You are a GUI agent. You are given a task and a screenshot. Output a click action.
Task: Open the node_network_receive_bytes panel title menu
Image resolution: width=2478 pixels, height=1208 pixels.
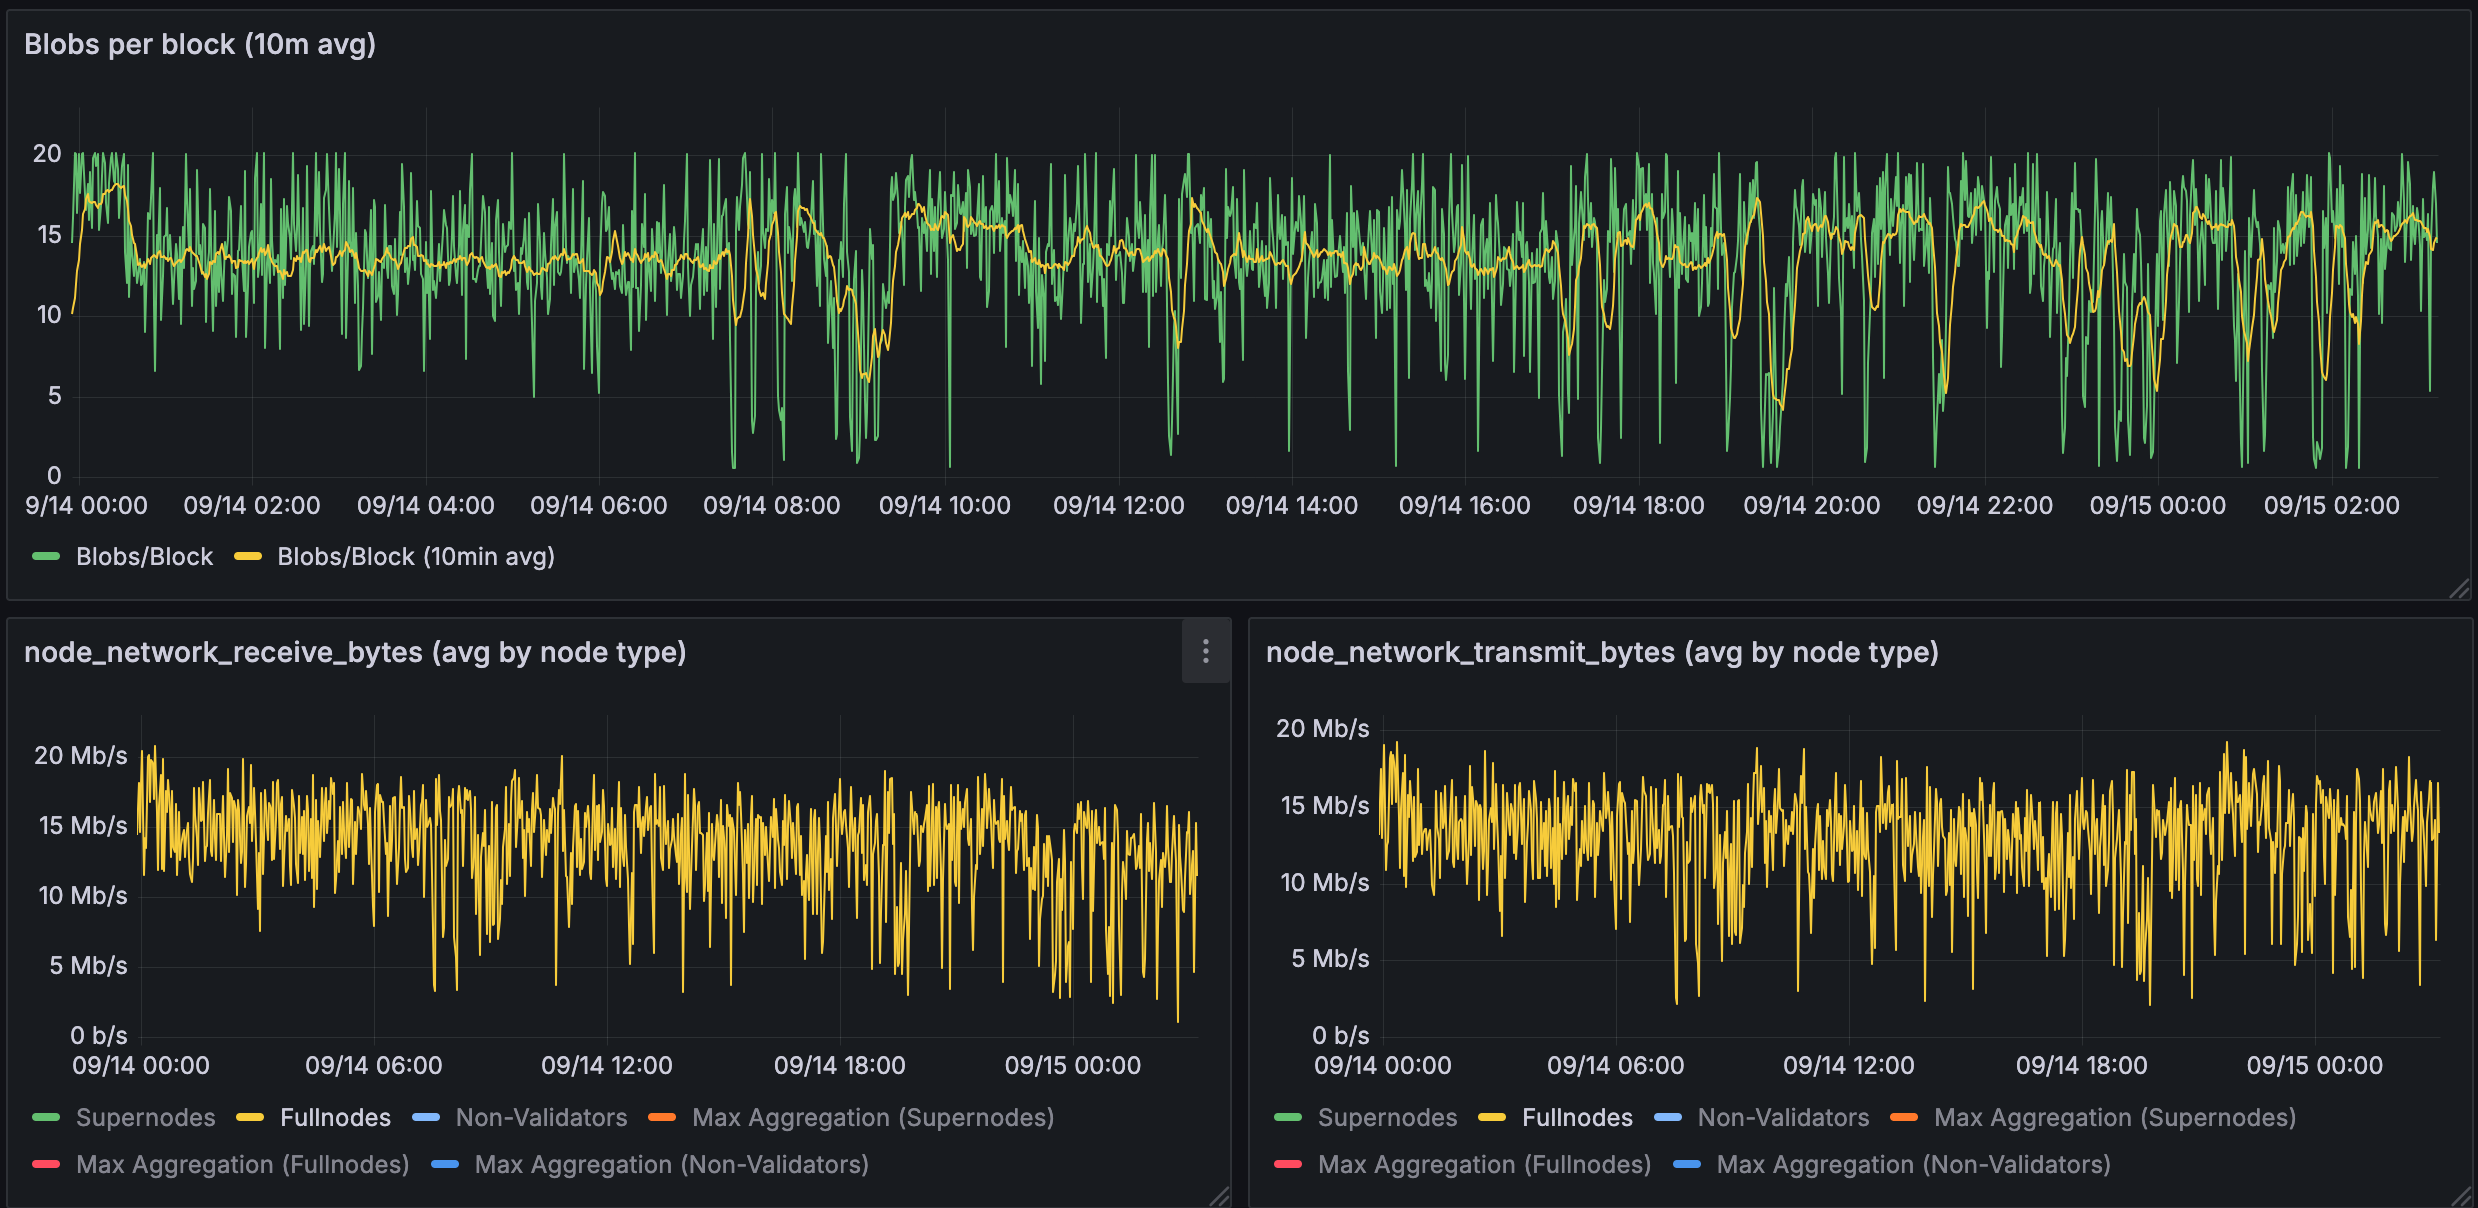tap(355, 653)
